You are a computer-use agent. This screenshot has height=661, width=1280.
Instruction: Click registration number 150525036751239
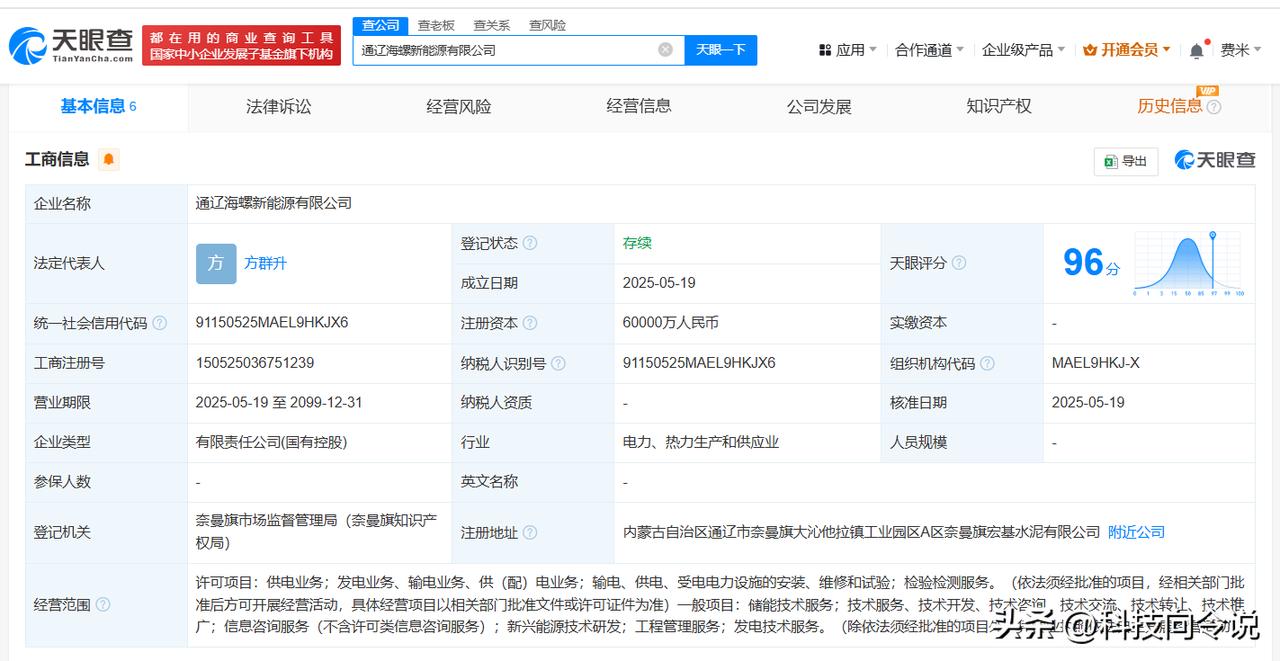tap(255, 362)
